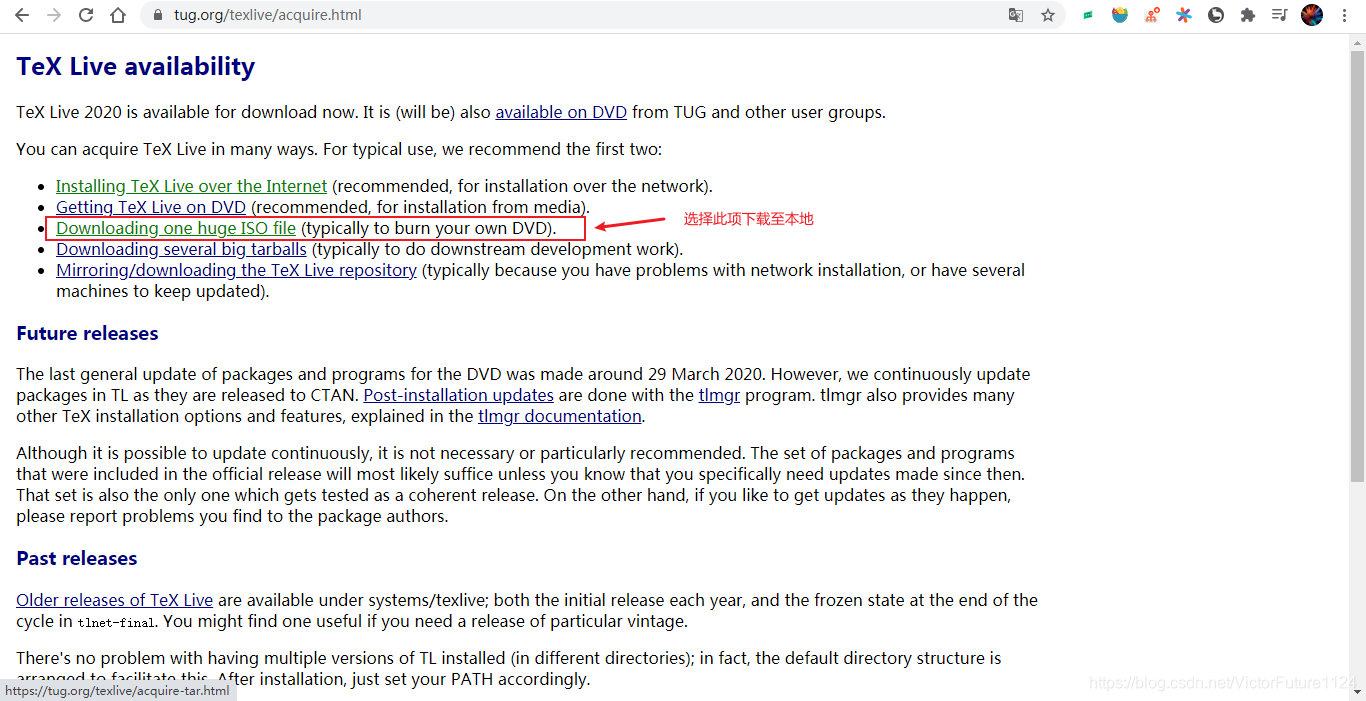The width and height of the screenshot is (1366, 701).
Task: Click the browser Forward arrow
Action: click(x=54, y=15)
